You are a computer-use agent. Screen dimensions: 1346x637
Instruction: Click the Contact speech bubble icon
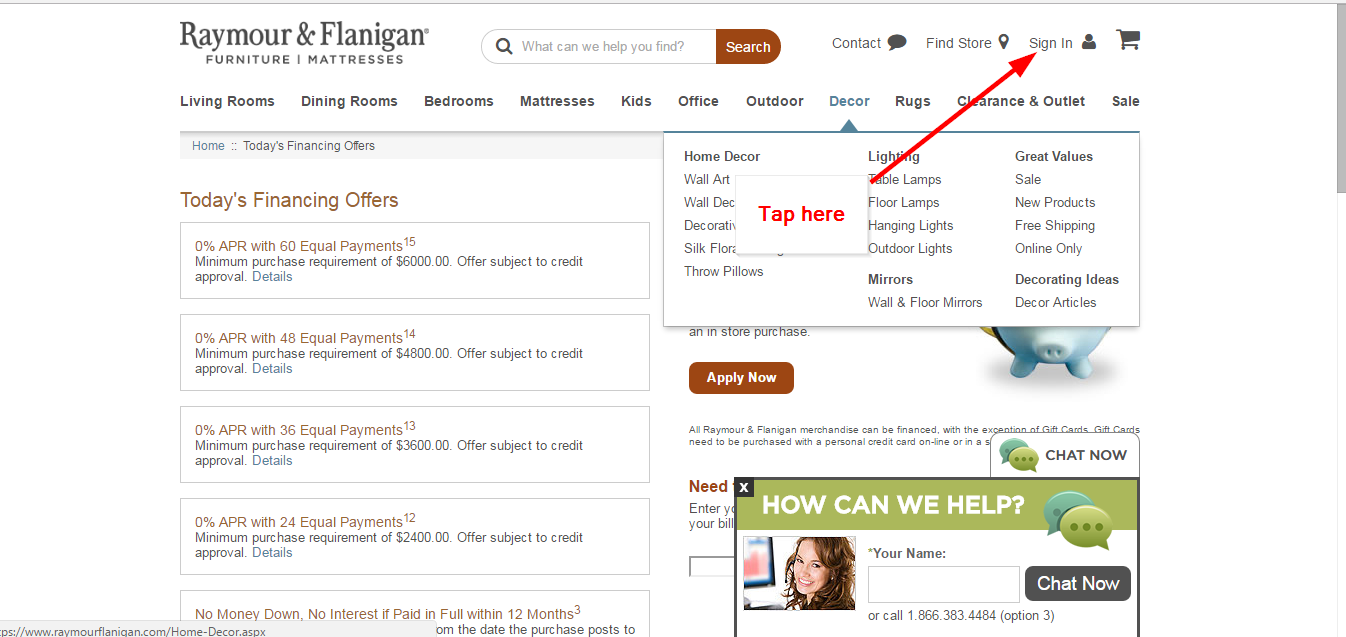pyautogui.click(x=897, y=43)
